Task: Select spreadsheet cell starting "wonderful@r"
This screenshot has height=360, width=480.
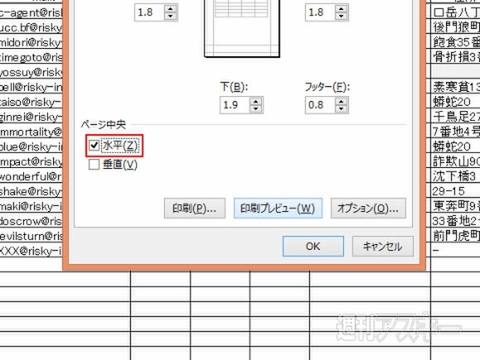Action: [31, 177]
